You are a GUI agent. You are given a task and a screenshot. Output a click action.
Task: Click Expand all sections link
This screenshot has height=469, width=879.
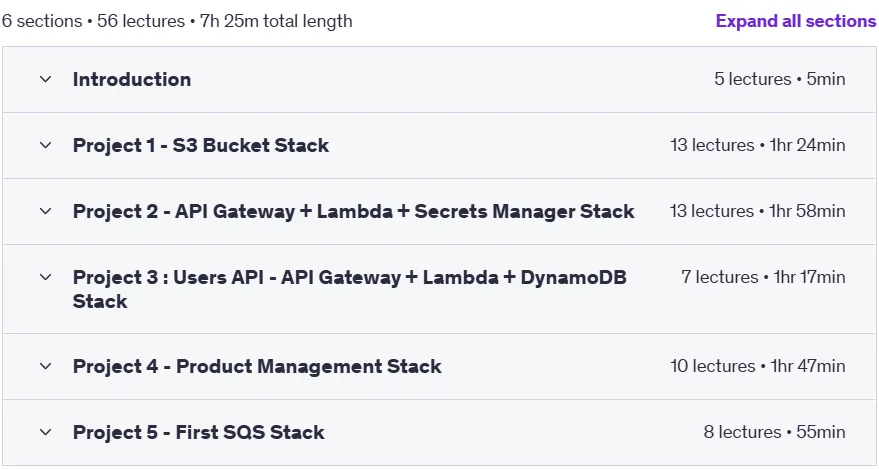point(796,21)
